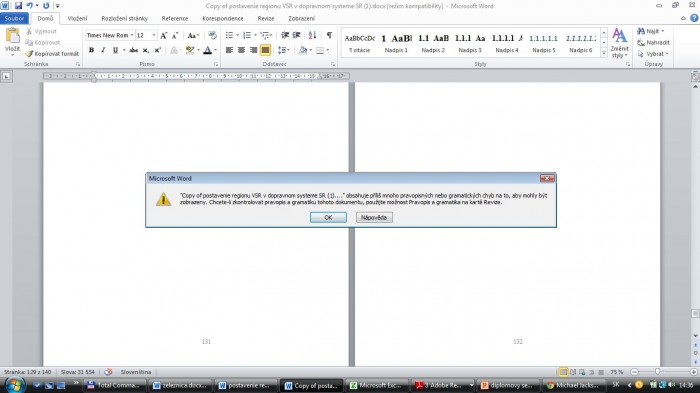Switch to the Rozložení stránky tab
The height and width of the screenshot is (393, 700).
(x=125, y=18)
